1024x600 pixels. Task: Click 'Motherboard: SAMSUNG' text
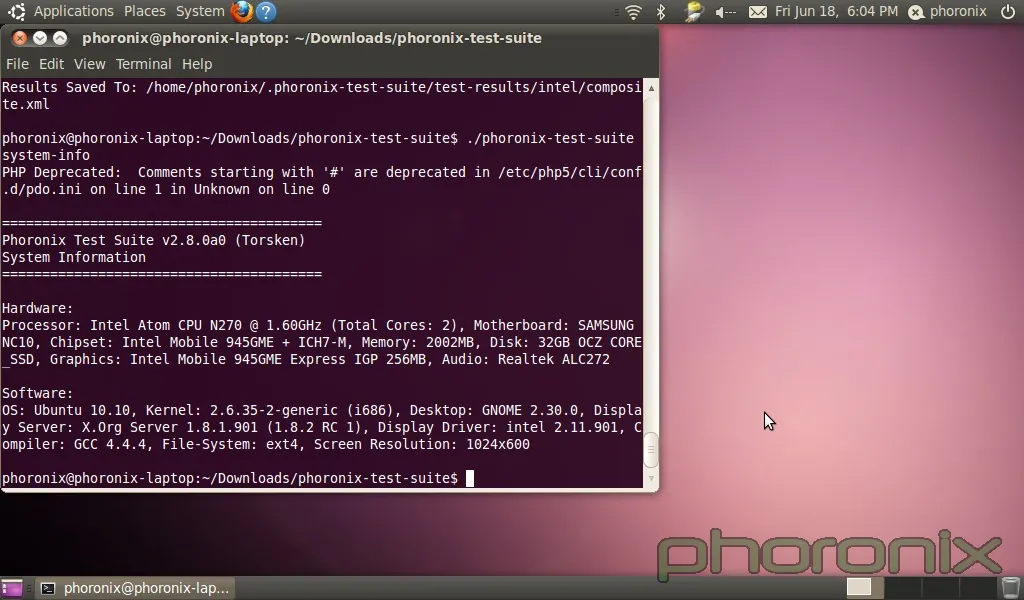[553, 325]
